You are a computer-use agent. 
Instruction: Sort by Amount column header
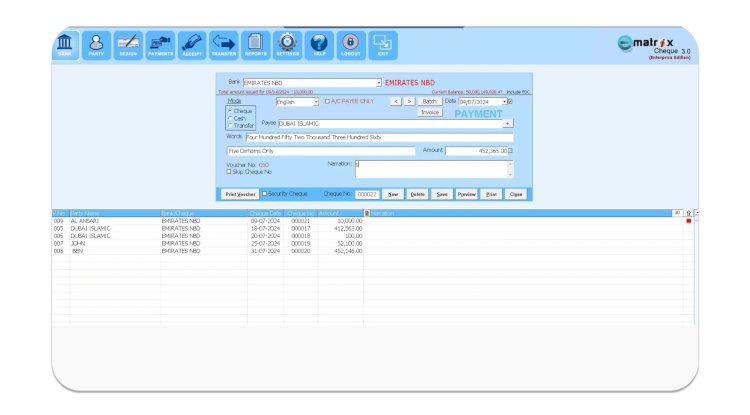tap(341, 213)
